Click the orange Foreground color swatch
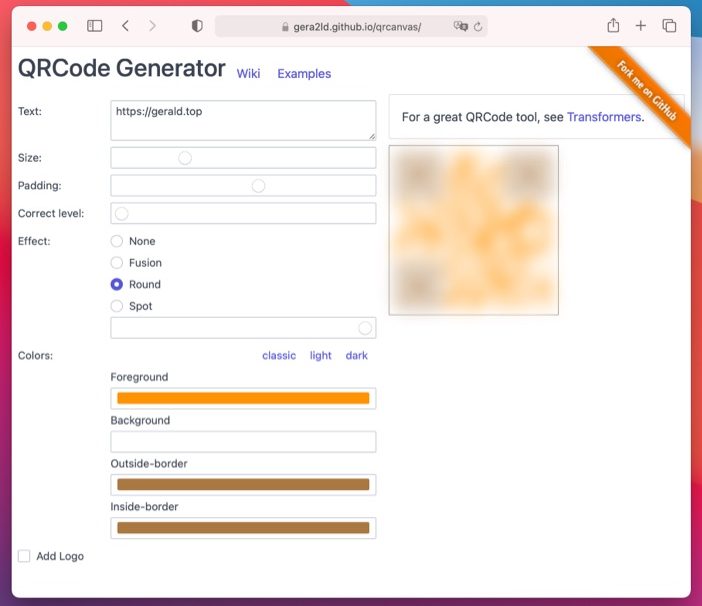 point(243,398)
